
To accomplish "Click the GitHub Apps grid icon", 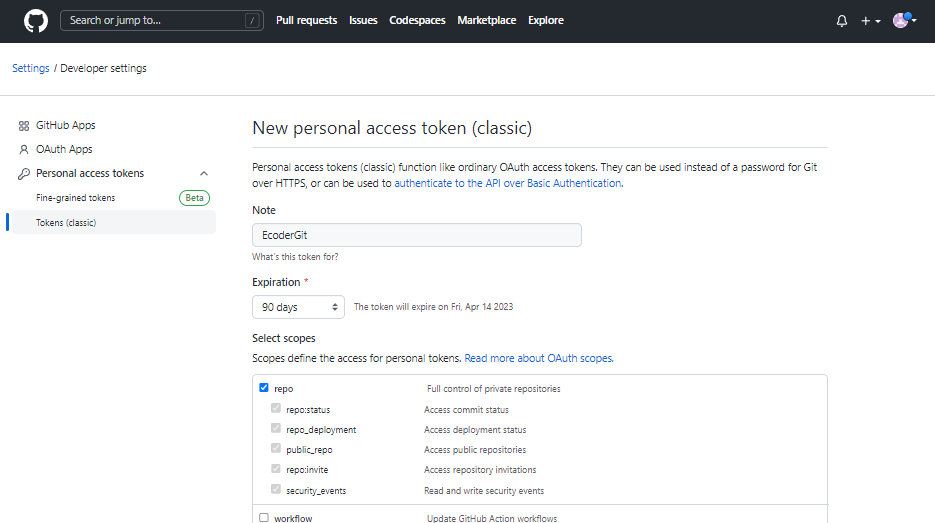I will coord(24,126).
